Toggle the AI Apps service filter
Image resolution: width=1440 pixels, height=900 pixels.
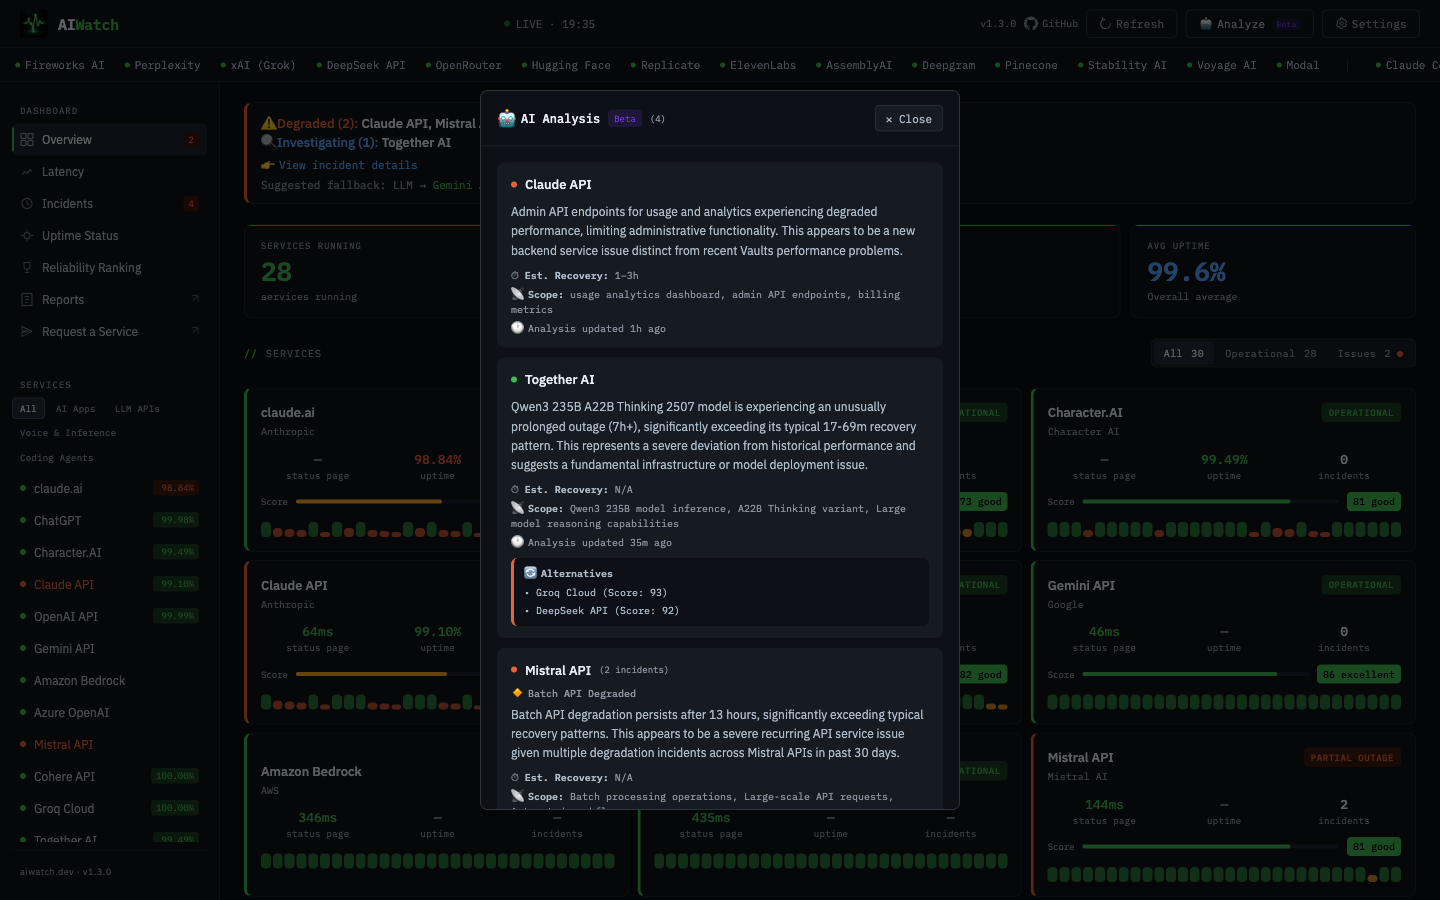75,408
